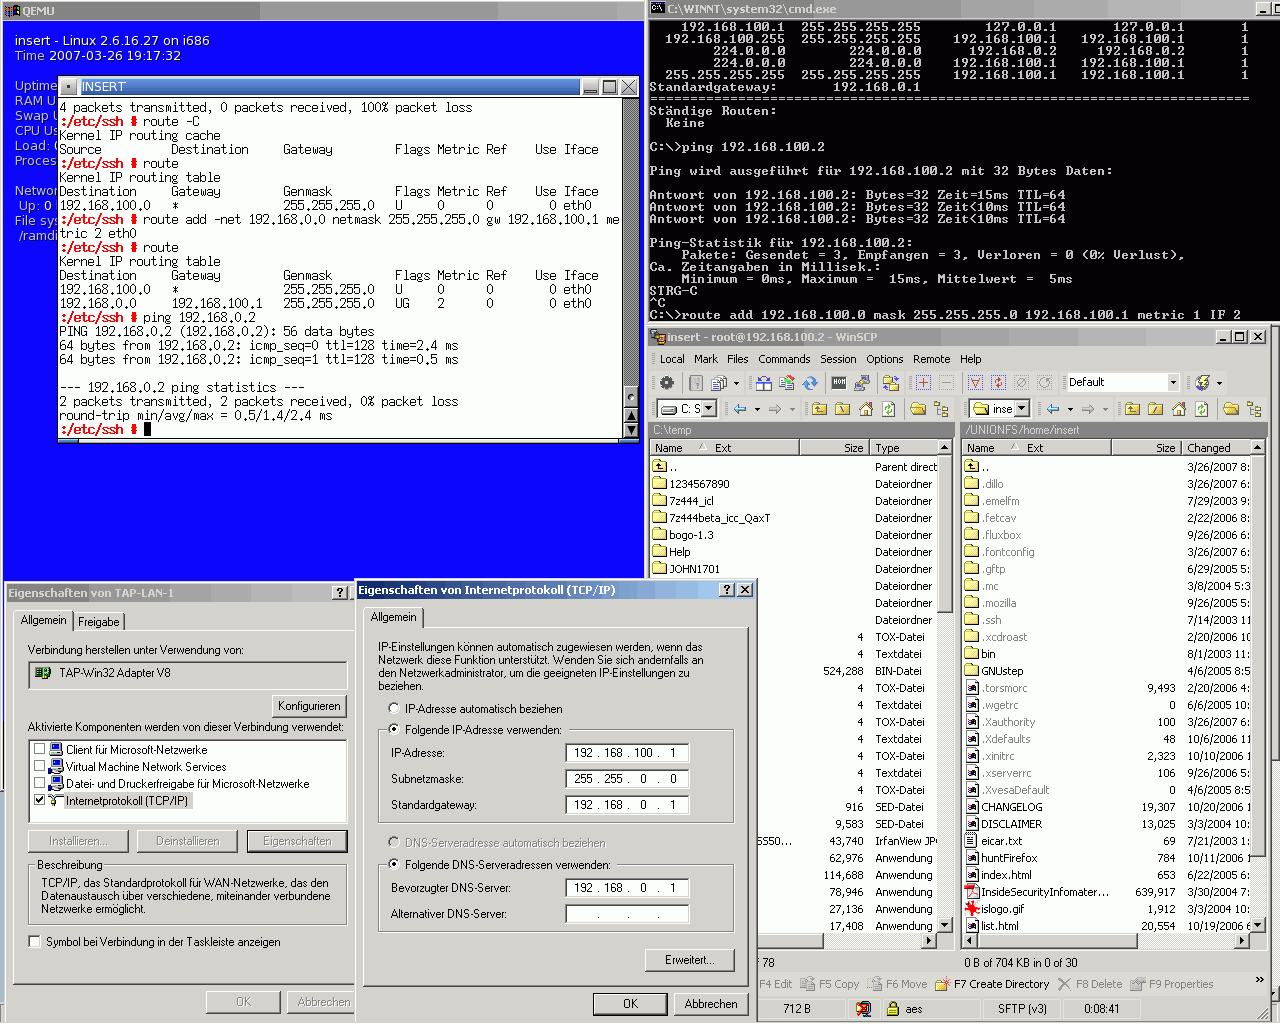Uncheck Internetprotokoll (TCP/IP) checkbox
This screenshot has width=1280, height=1024.
coord(40,800)
